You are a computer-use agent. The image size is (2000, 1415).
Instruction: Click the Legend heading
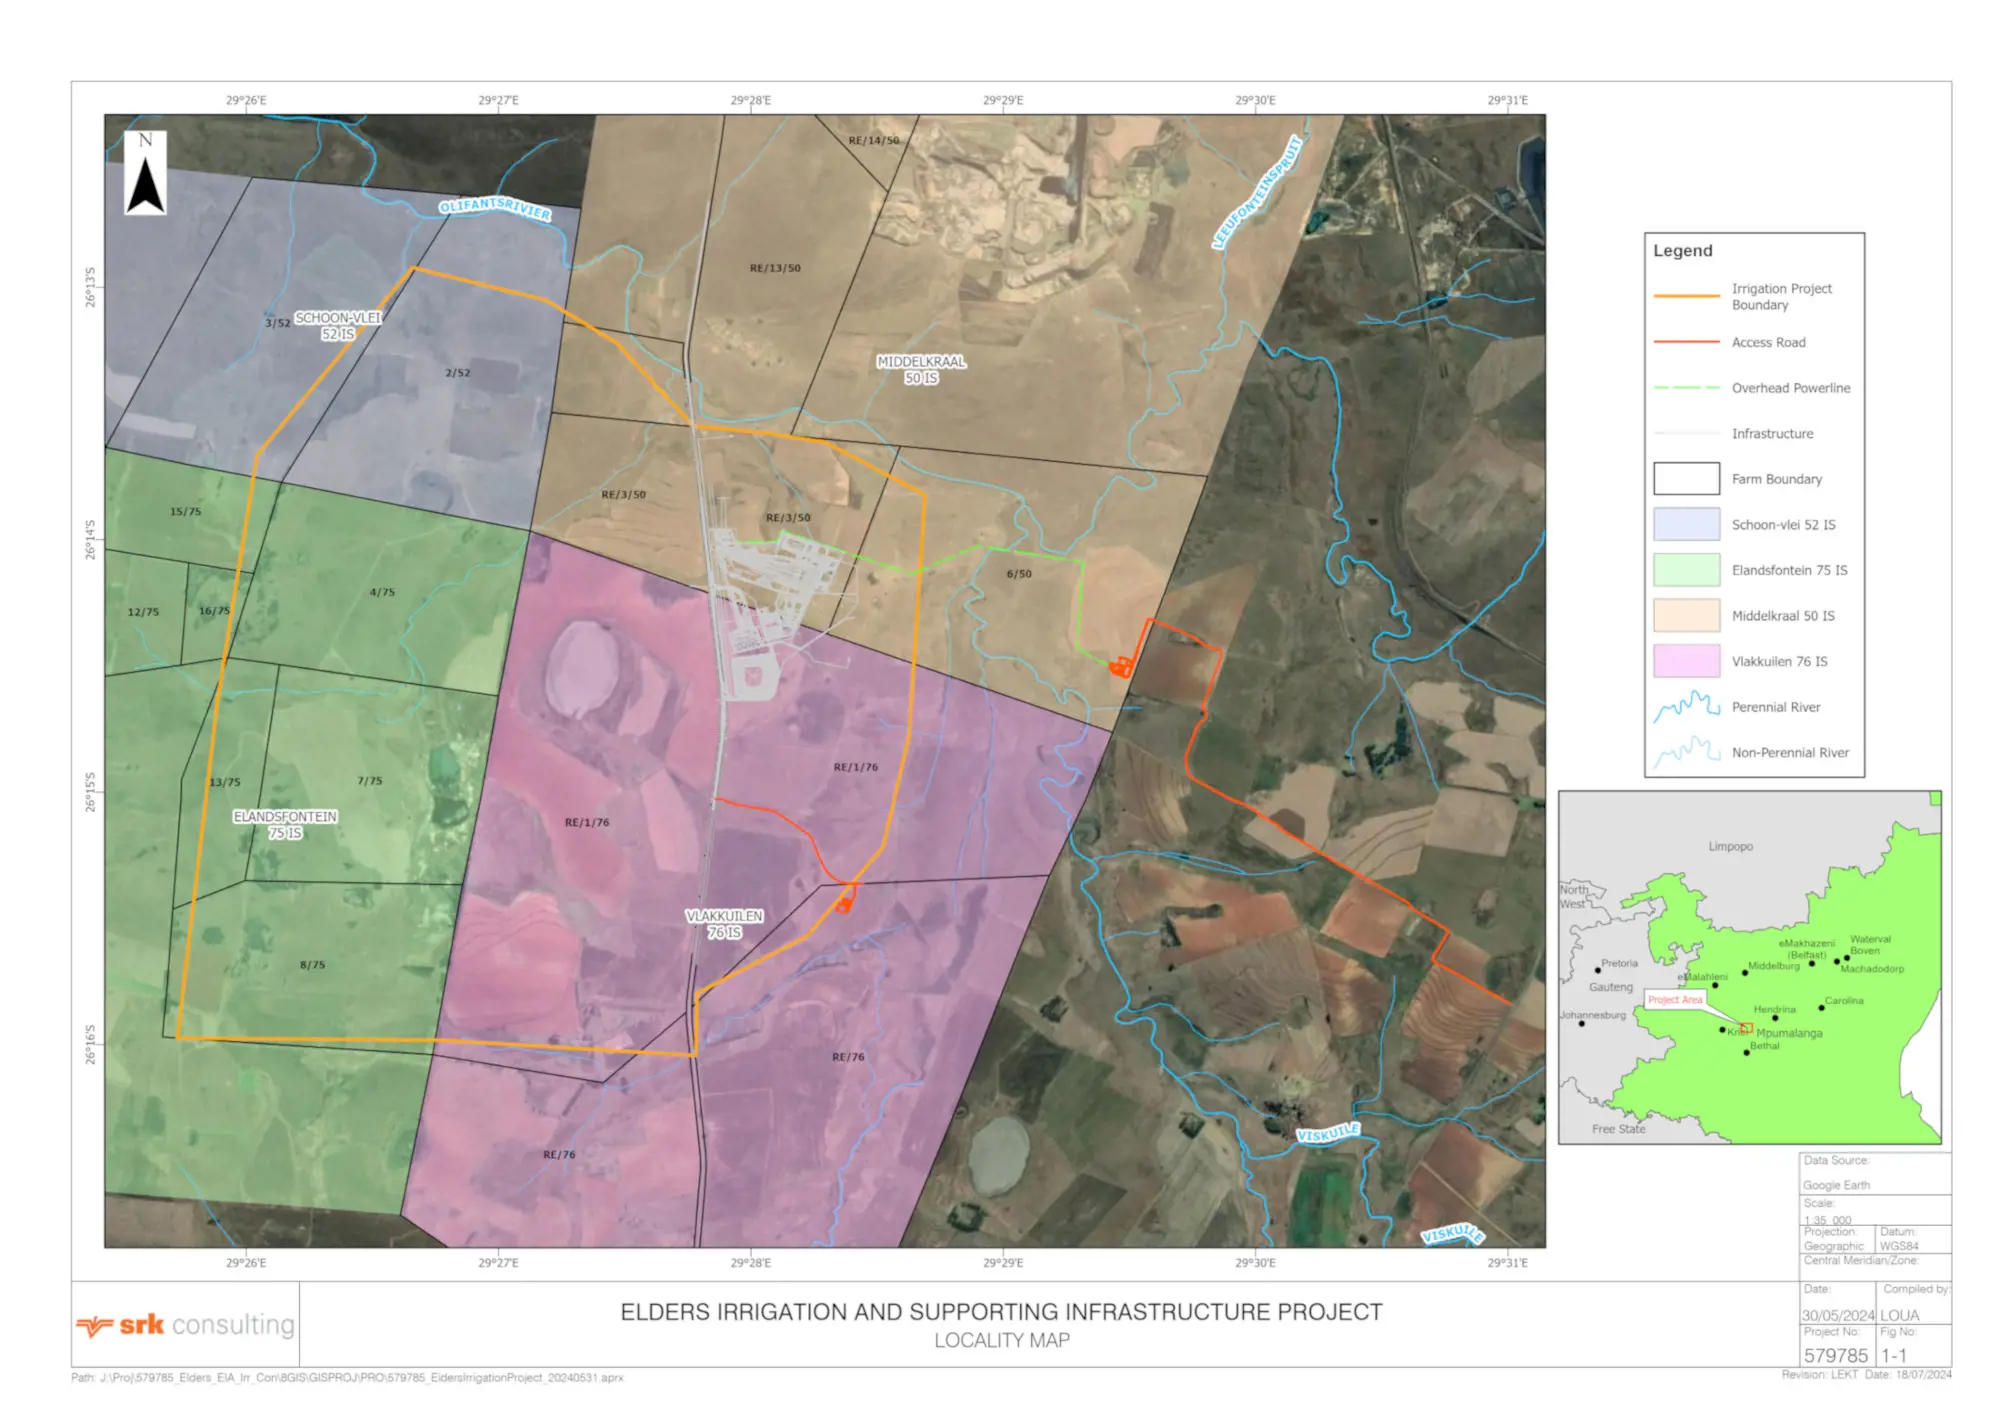coord(1682,250)
